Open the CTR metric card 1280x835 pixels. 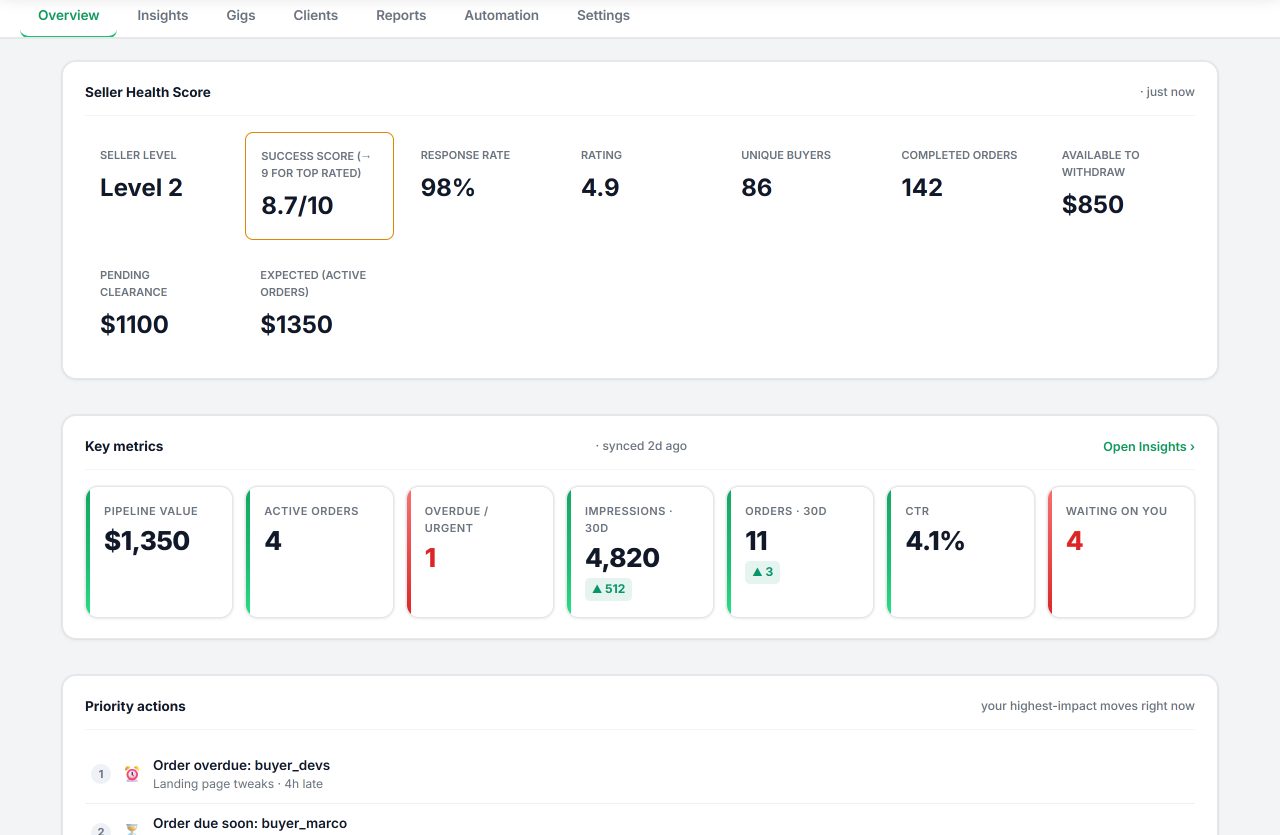pyautogui.click(x=961, y=552)
